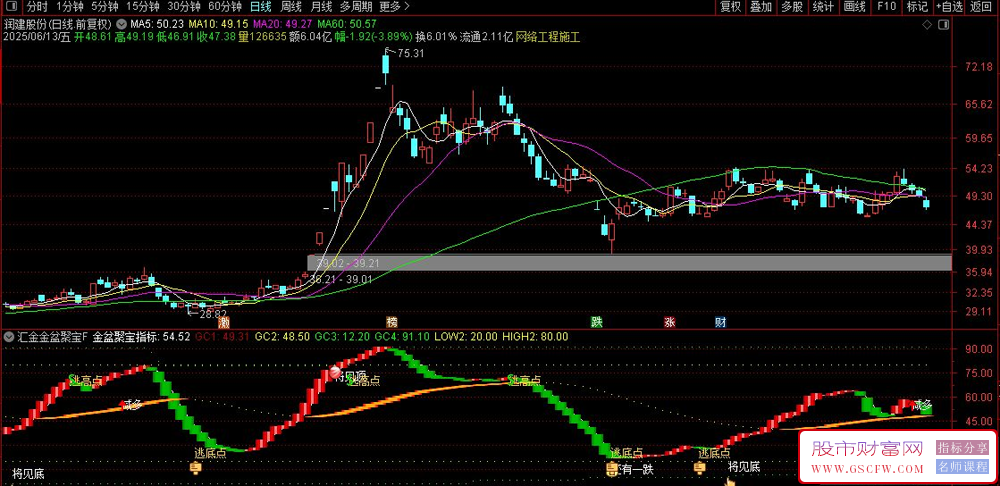Open F10 company info
Viewport: 1000px width, 486px height.
coord(886,7)
